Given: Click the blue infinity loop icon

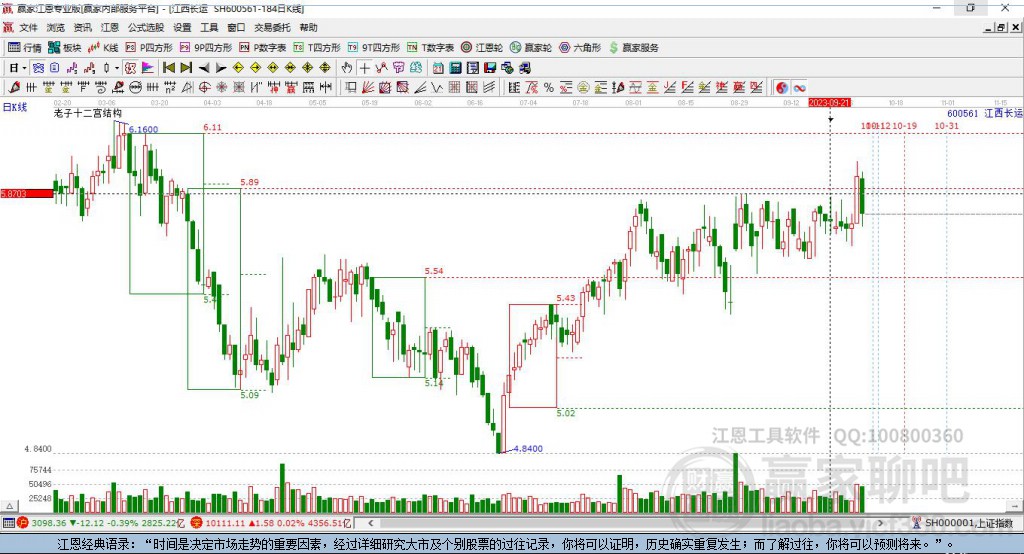Looking at the screenshot, I should point(799,88).
